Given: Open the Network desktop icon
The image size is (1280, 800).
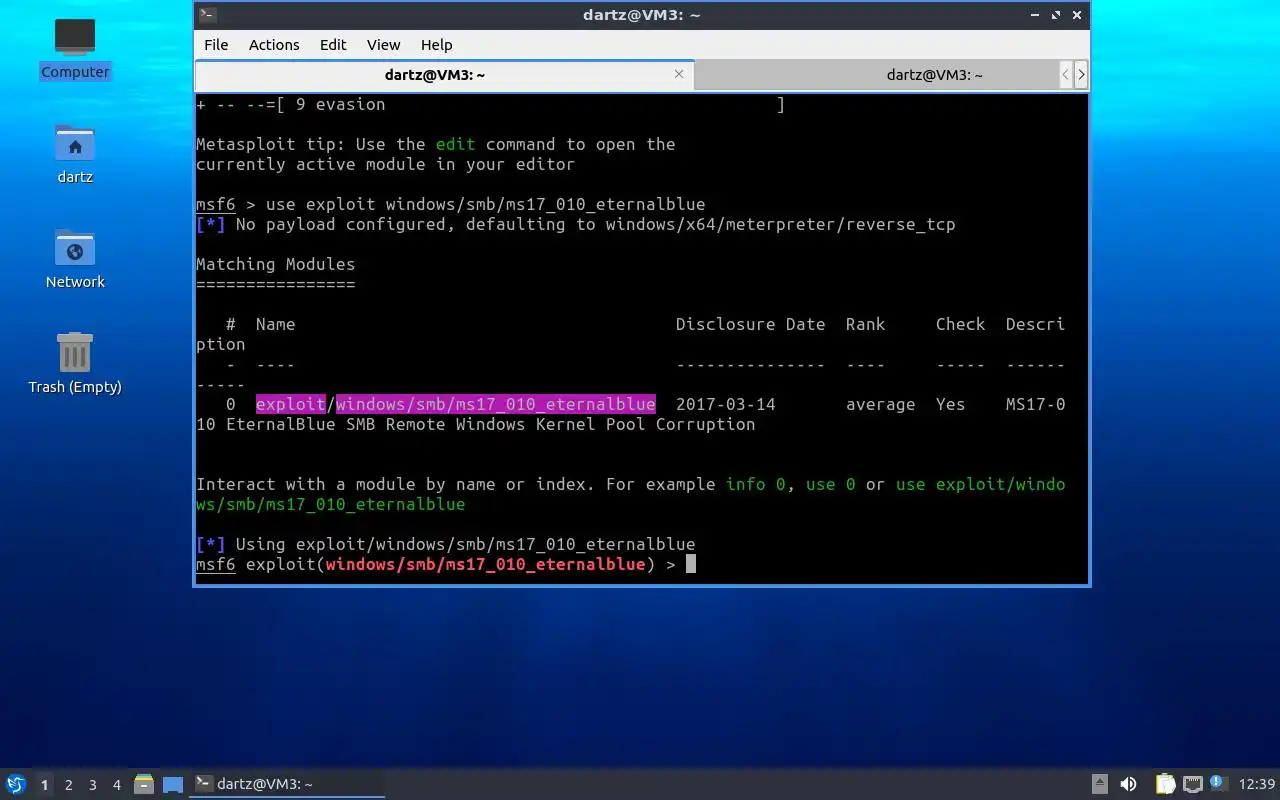Looking at the screenshot, I should point(75,259).
